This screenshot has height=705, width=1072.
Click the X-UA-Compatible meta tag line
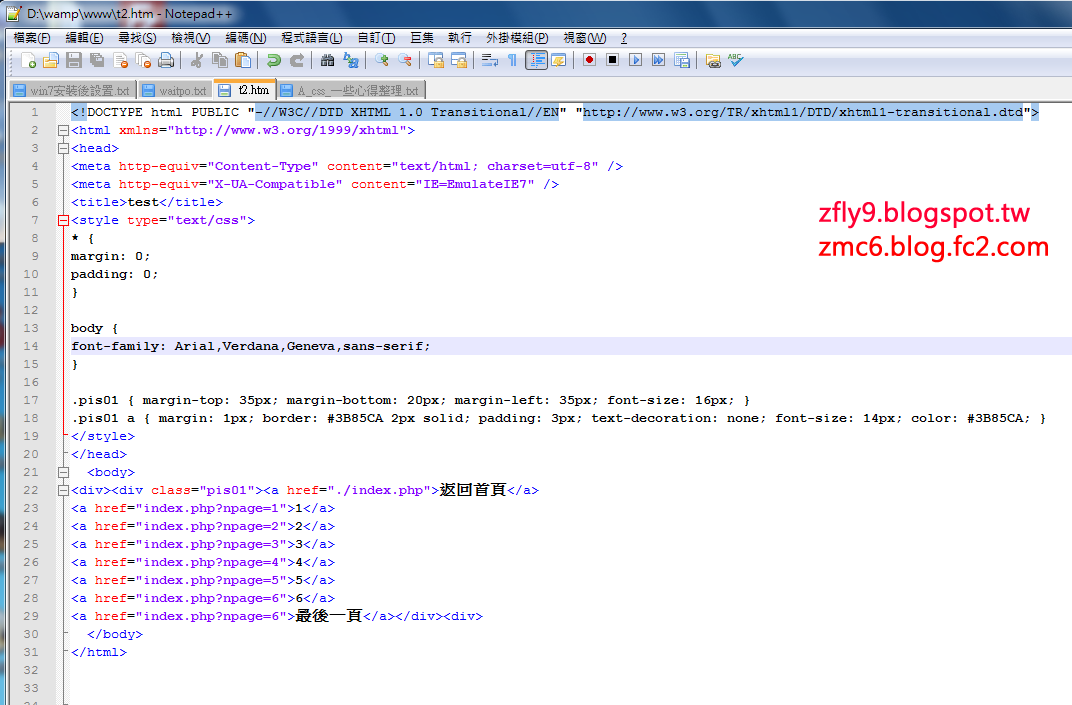pyautogui.click(x=314, y=184)
